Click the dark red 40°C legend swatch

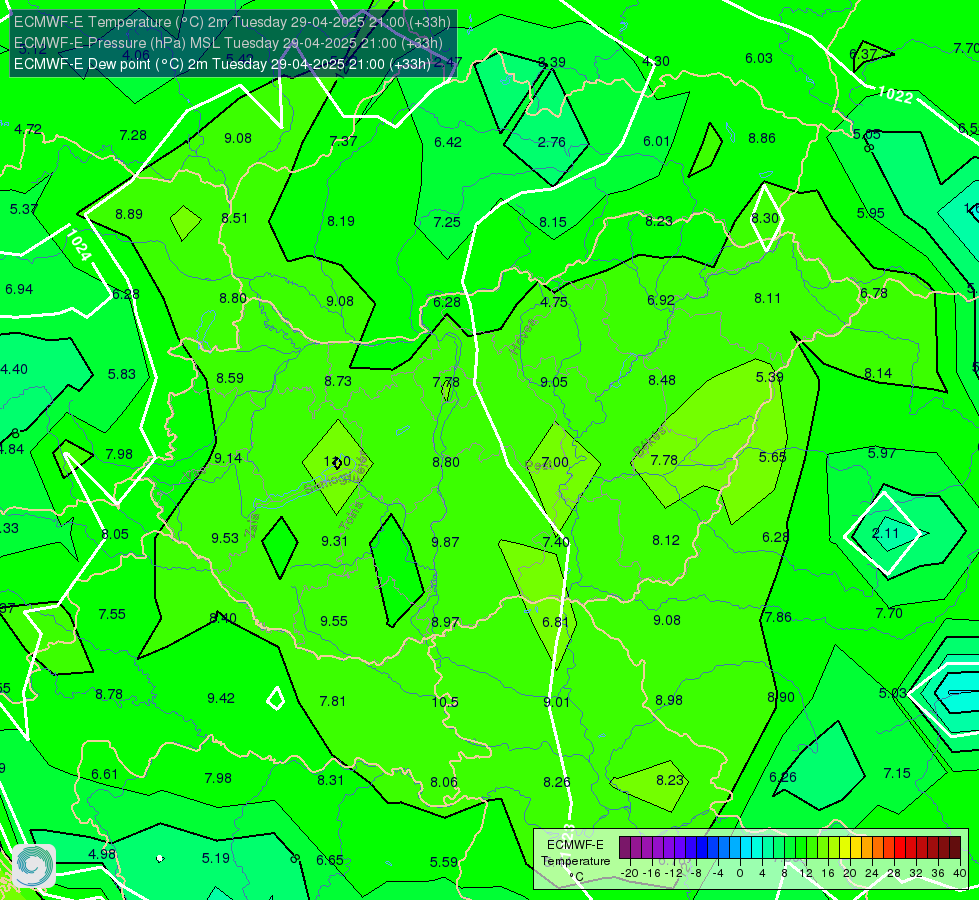(x=955, y=848)
